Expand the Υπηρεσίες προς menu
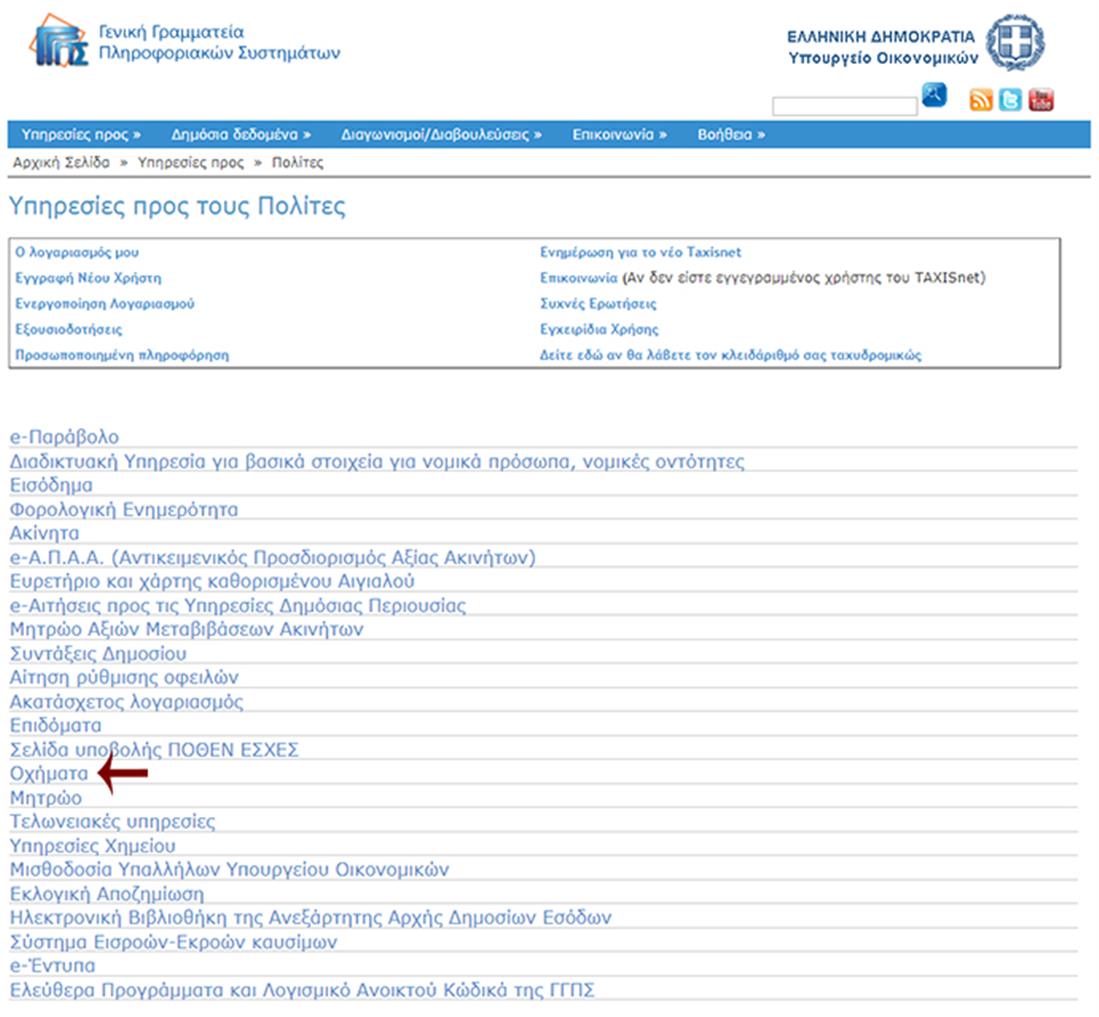The image size is (1099, 1017). coord(81,134)
